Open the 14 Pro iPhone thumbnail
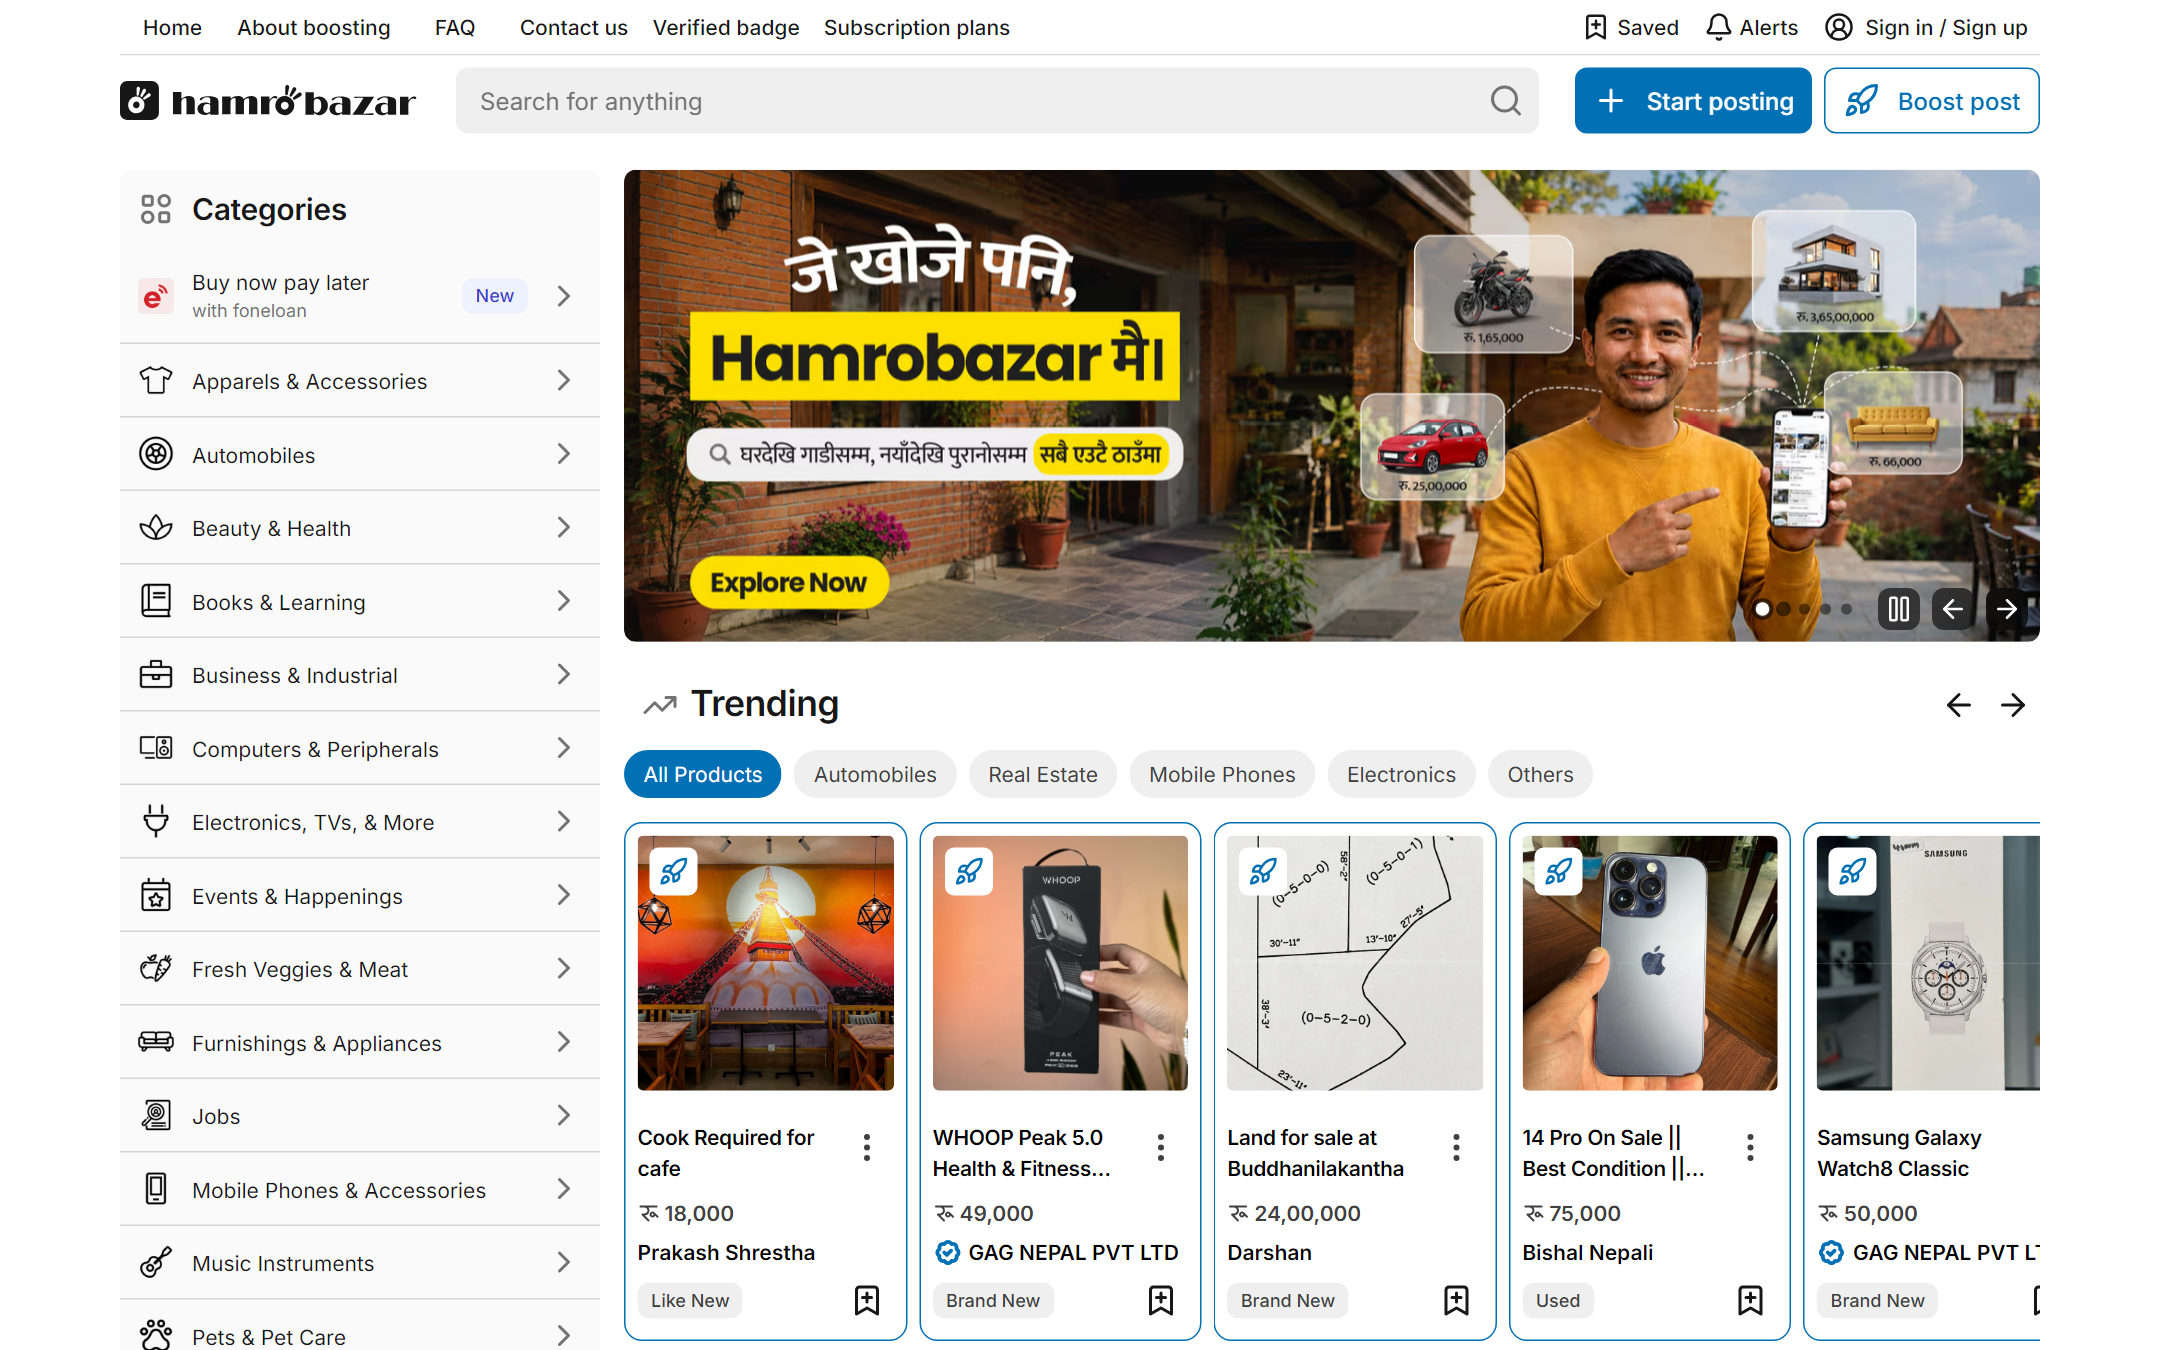 coord(1650,963)
